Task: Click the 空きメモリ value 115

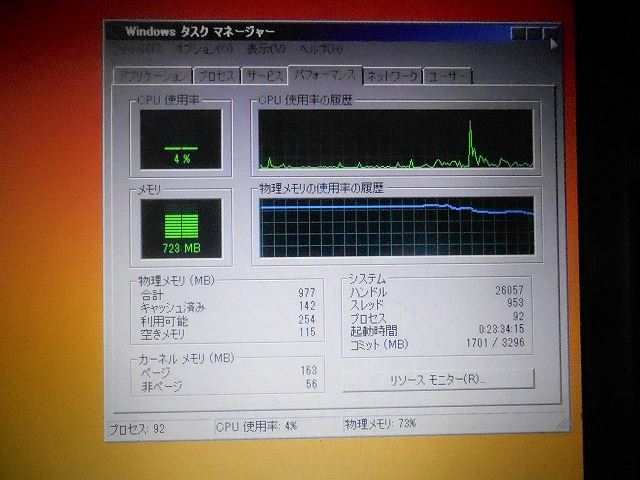Action: coord(307,332)
